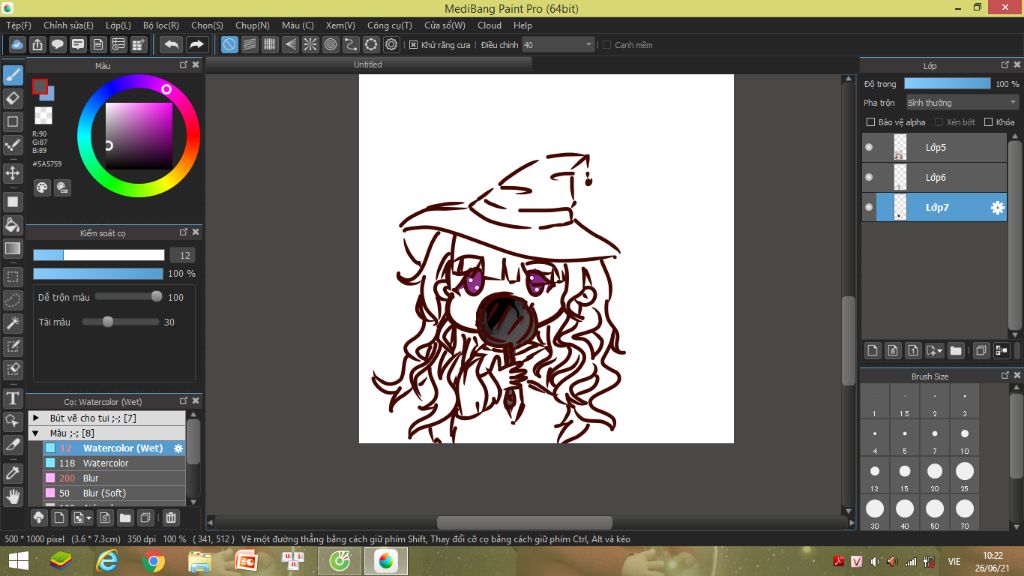Select the Blur brush with size 200
This screenshot has height=576, width=1024.
pyautogui.click(x=114, y=478)
